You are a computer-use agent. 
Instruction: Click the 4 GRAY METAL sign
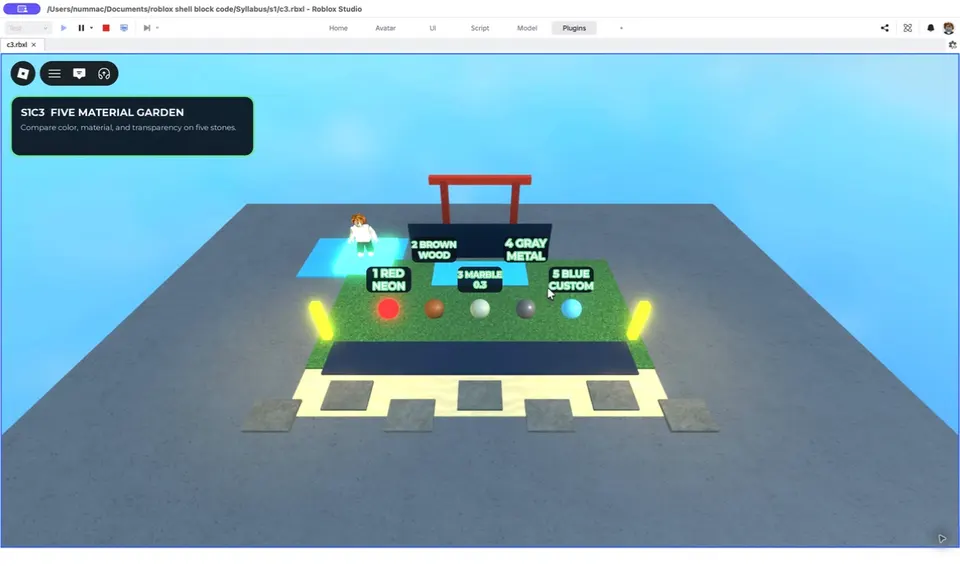click(x=525, y=250)
